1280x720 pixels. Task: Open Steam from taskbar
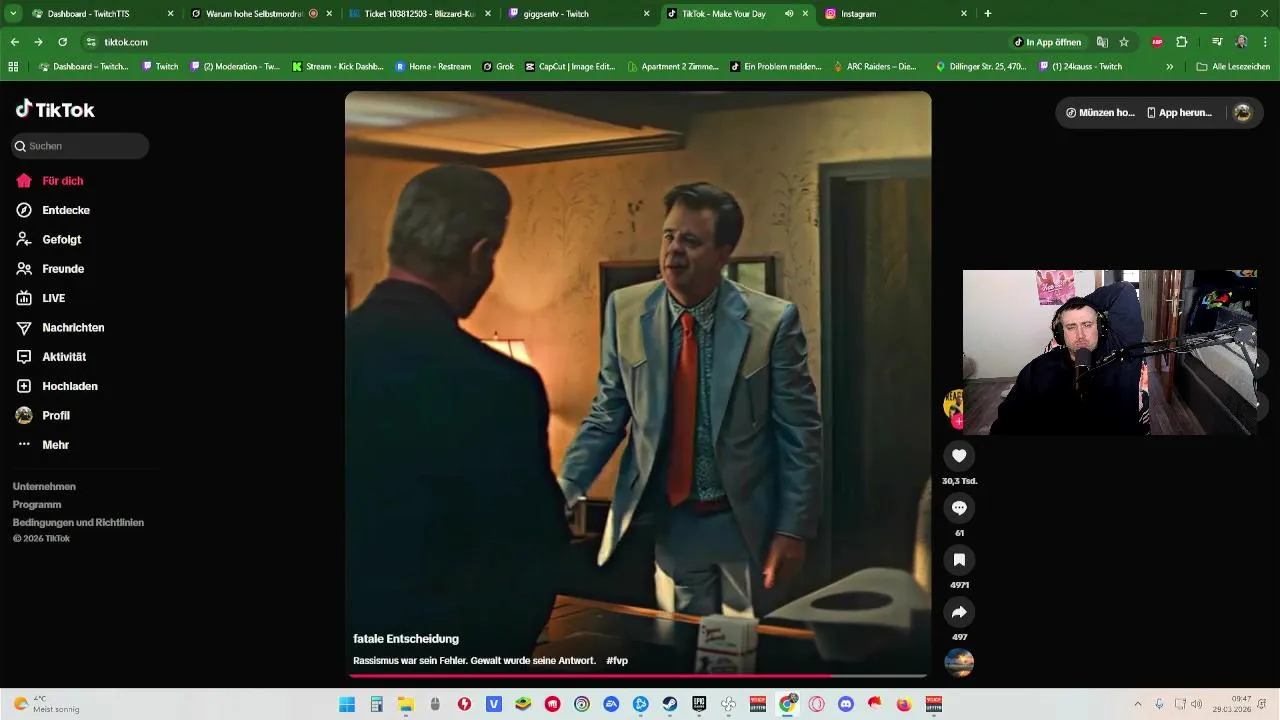670,704
